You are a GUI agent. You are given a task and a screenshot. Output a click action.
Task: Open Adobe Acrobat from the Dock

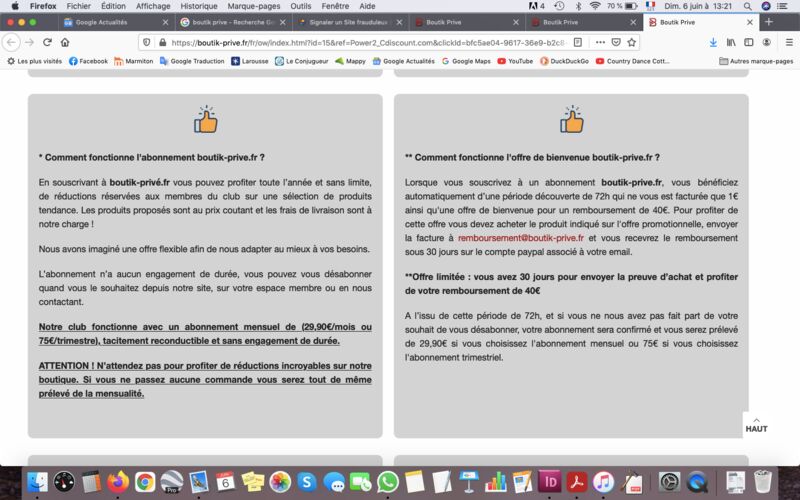tap(577, 482)
